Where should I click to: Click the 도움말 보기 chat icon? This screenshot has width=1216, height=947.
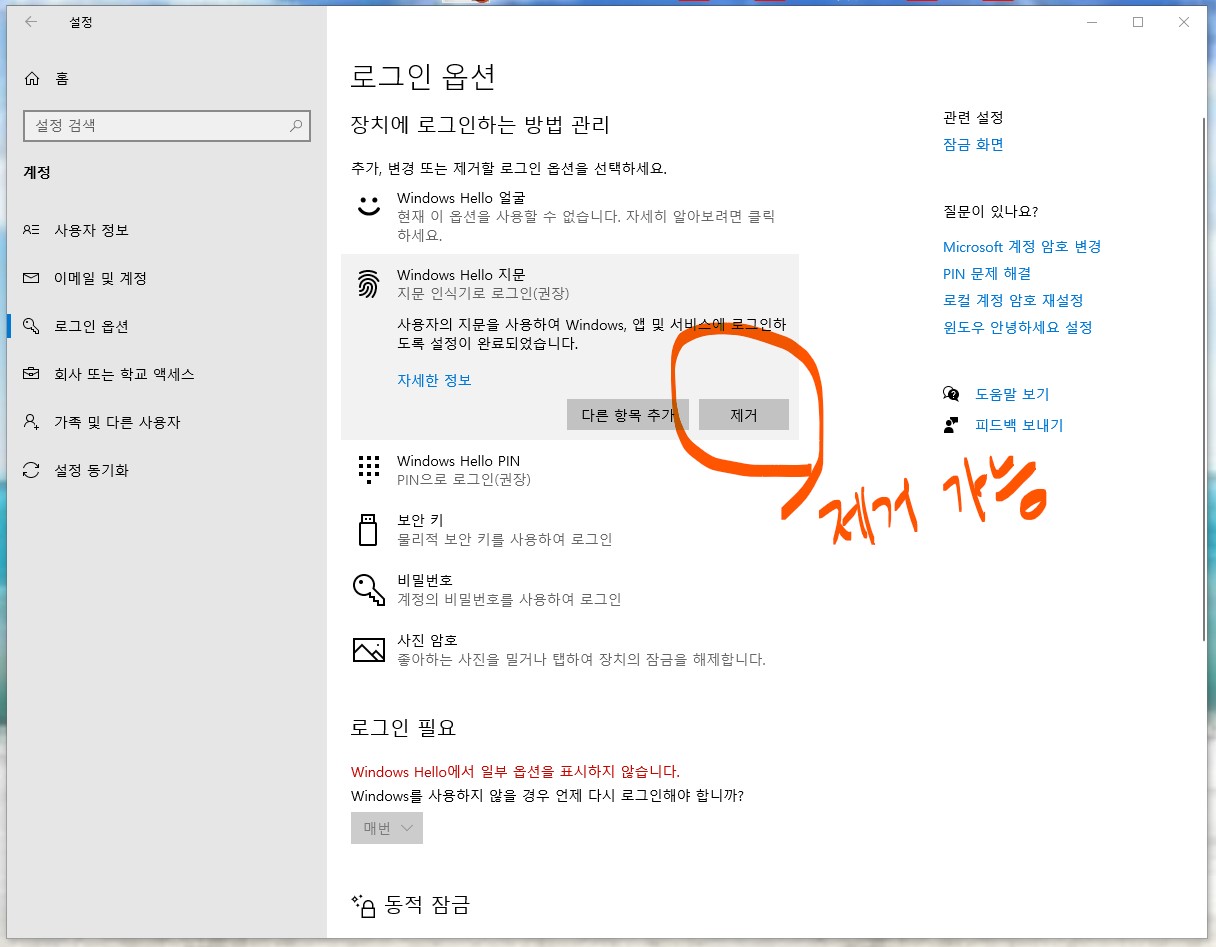coord(951,394)
